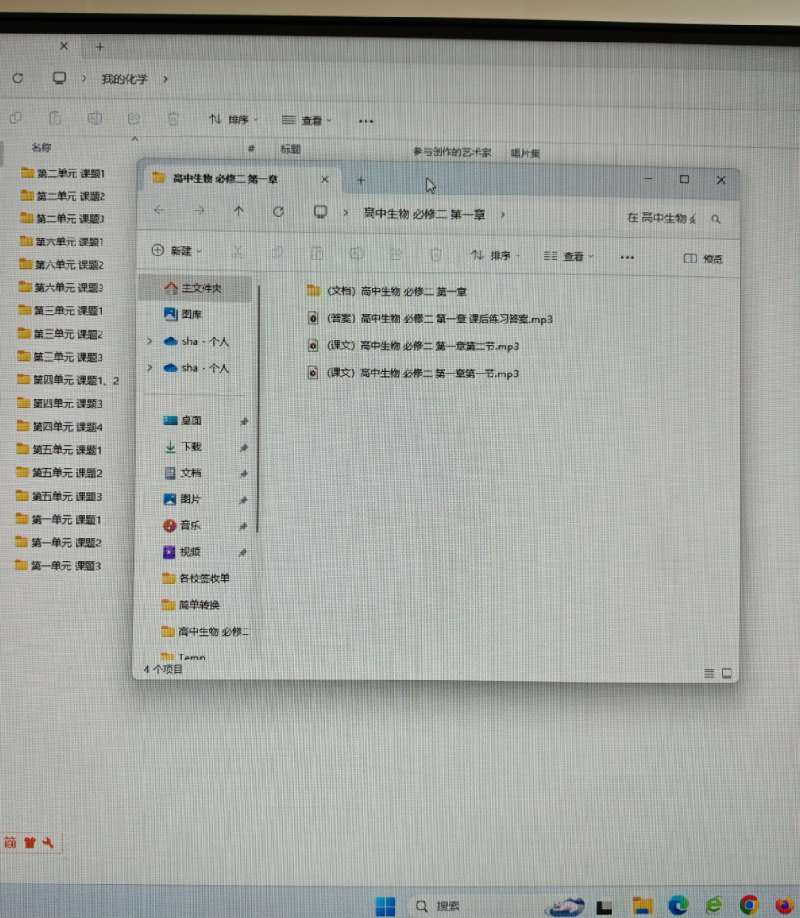Screen dimensions: 800x918
Task: Open 视频 quick access item
Action: pos(182,552)
